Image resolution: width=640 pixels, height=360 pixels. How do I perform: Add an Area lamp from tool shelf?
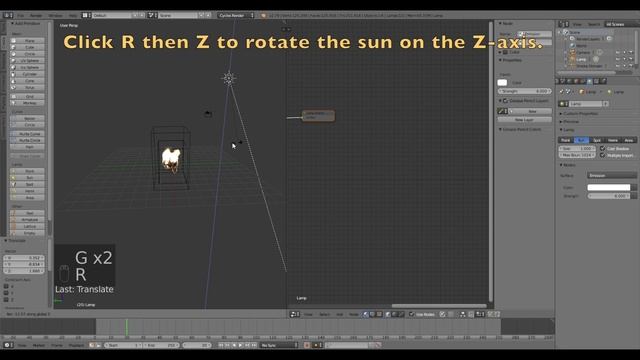[28, 198]
